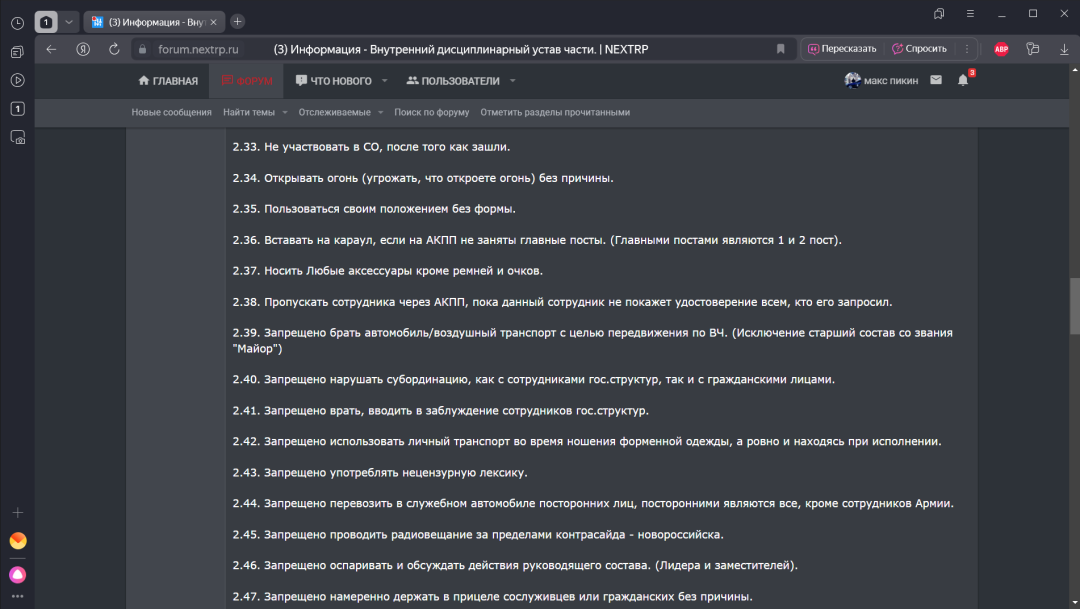
Task: Open the 'Пользователи' navigation item
Action: coord(452,81)
